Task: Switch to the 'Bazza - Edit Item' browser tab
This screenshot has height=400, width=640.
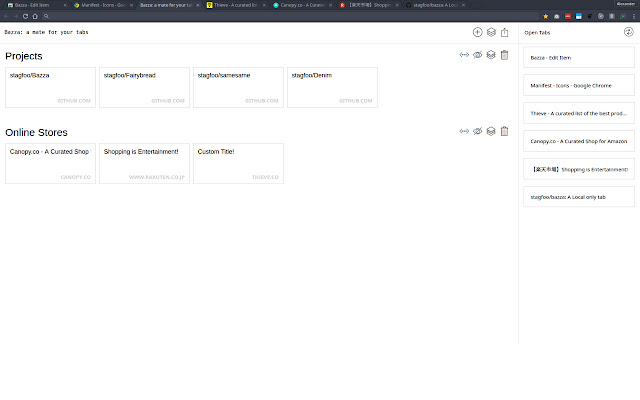Action: [x=35, y=5]
